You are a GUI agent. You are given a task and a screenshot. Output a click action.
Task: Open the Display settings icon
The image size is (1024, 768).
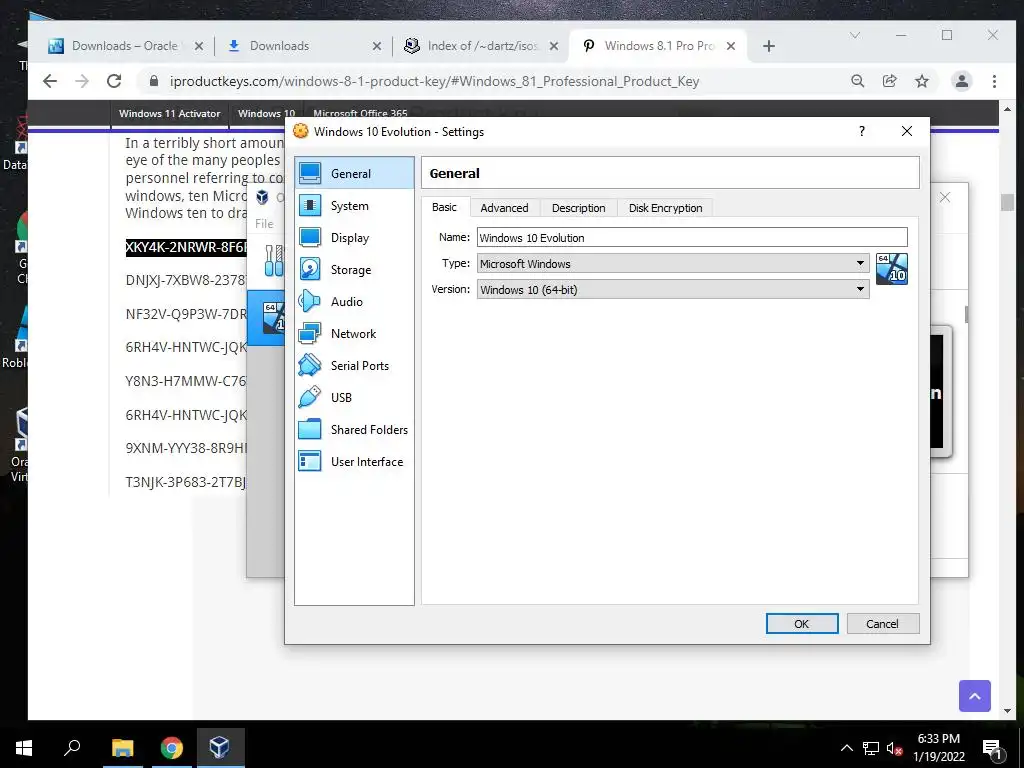click(x=310, y=237)
